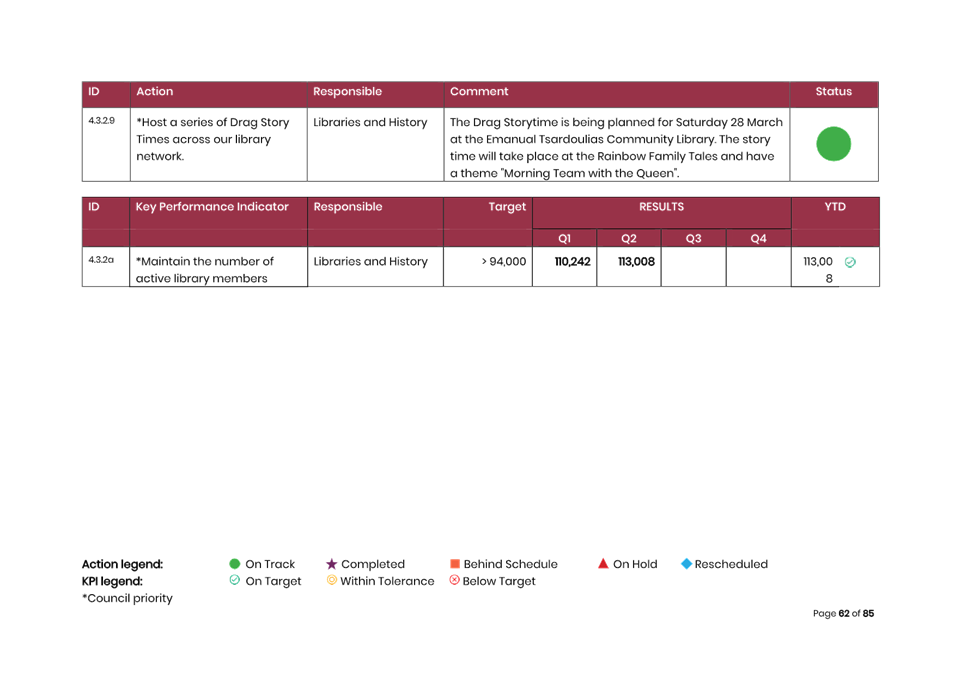Click the Behind Schedule orange square icon

[454, 564]
